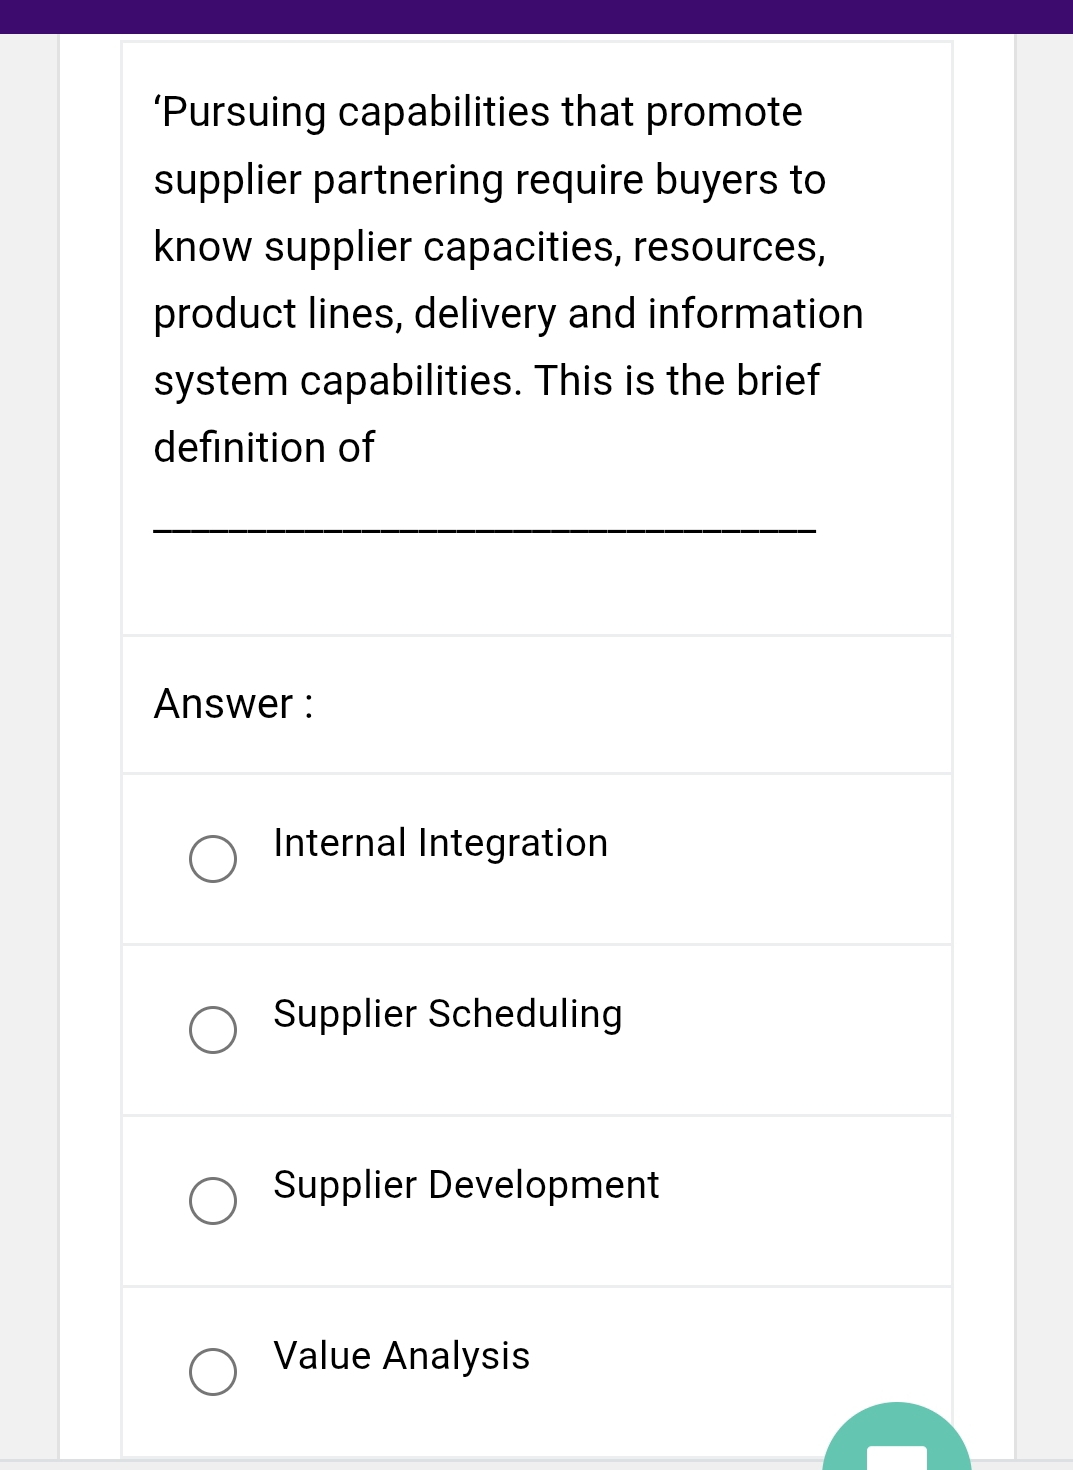Viewport: 1073px width, 1470px height.
Task: Click the divider between answer options
Action: [x=536, y=944]
